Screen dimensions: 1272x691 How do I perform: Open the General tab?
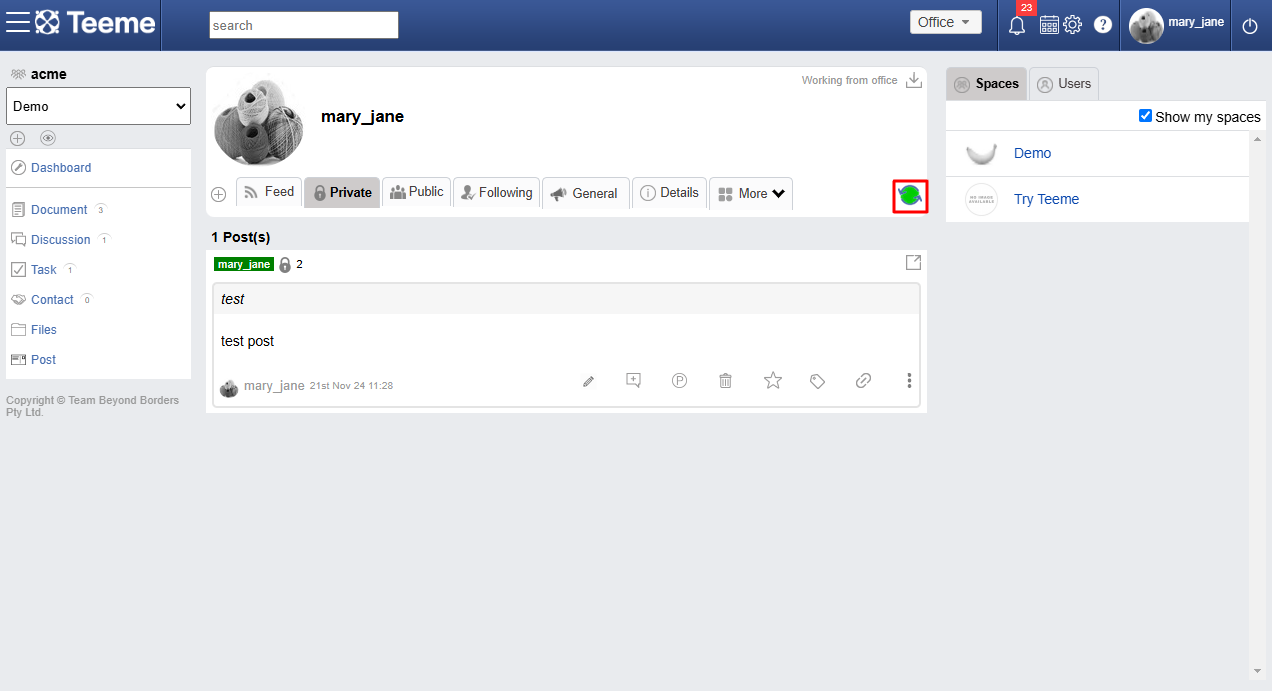coord(586,194)
